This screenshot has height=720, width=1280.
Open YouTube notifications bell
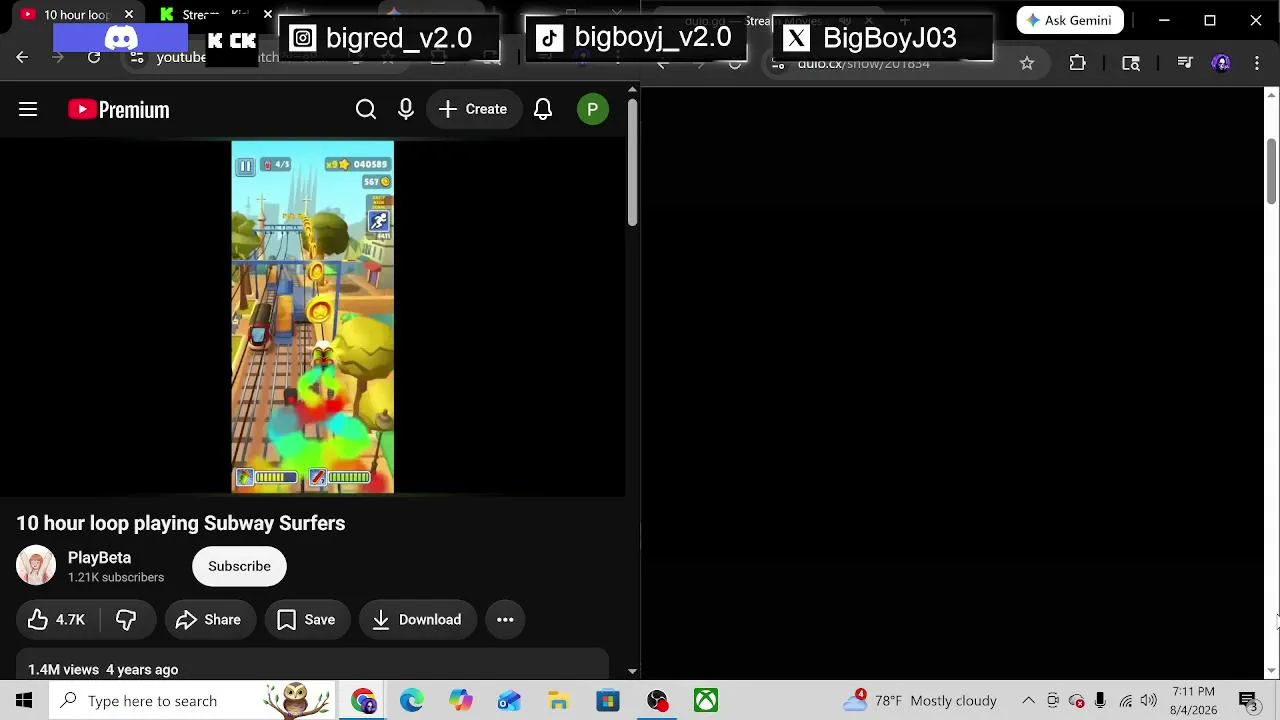(x=543, y=109)
